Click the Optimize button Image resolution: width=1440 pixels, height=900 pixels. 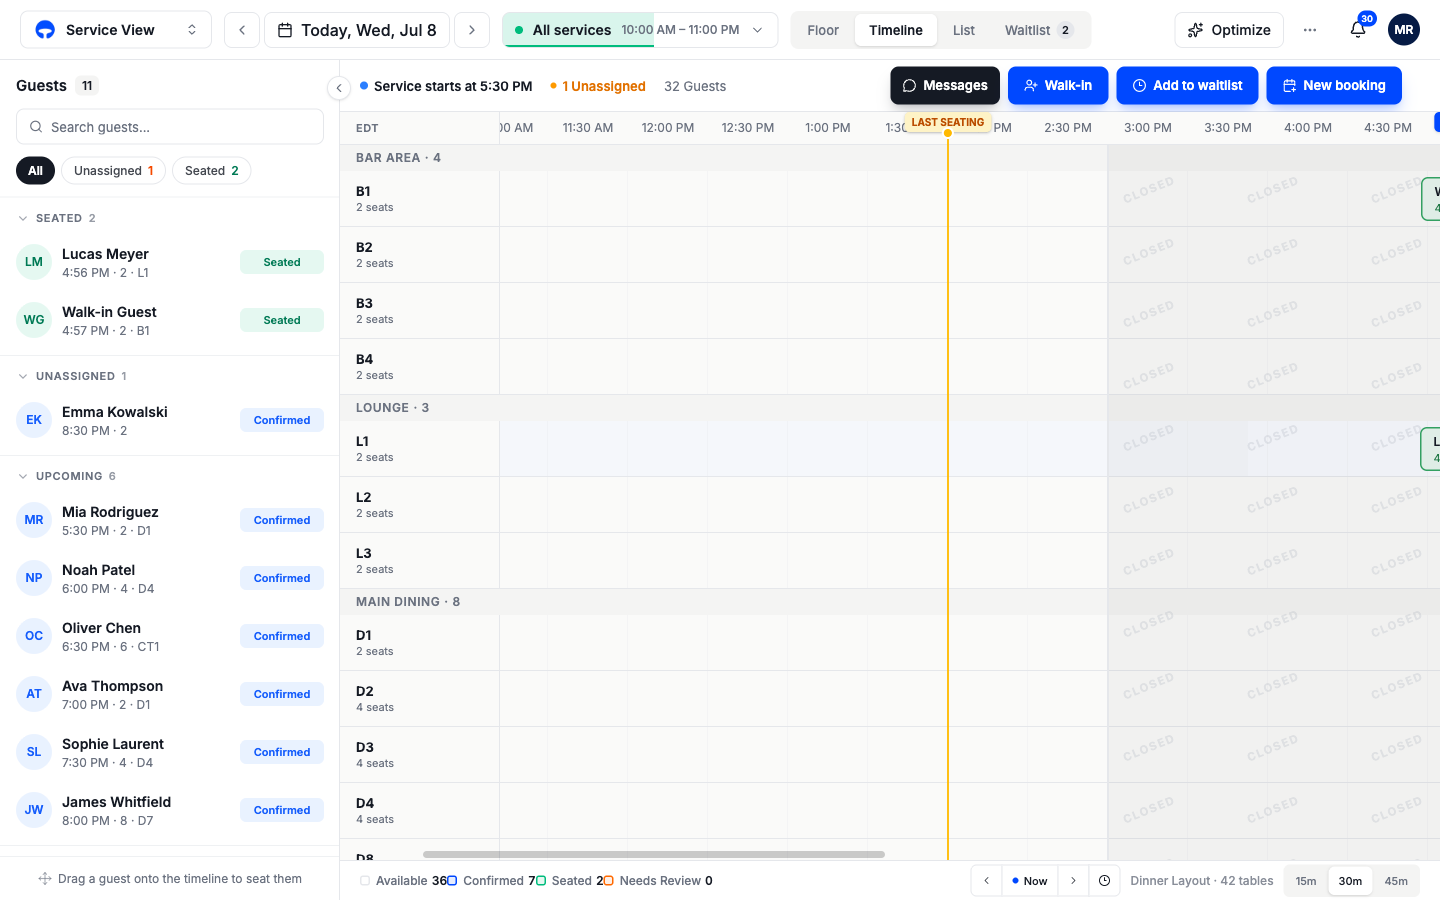[1229, 30]
